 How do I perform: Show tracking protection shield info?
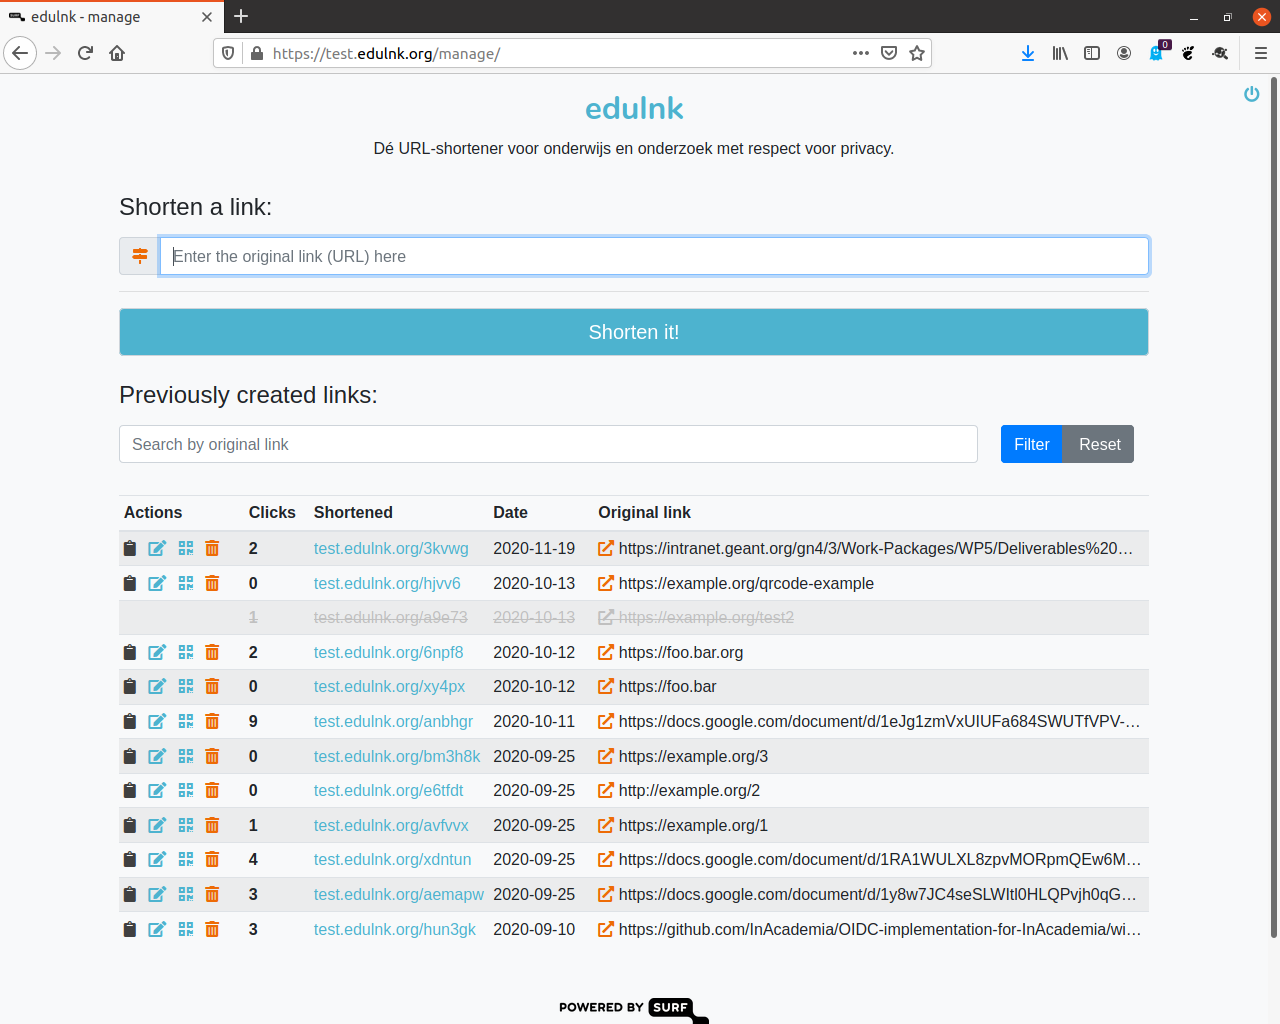[x=228, y=53]
